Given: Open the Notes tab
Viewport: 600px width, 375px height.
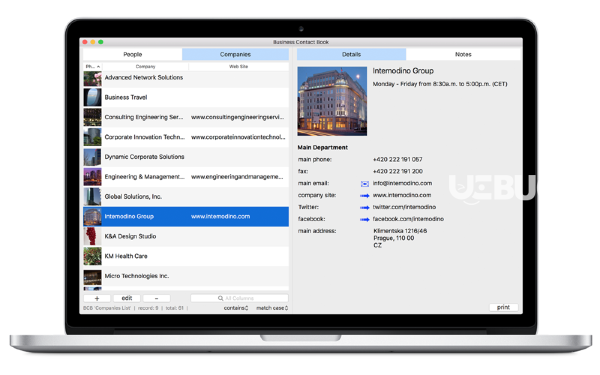Looking at the screenshot, I should pyautogui.click(x=463, y=54).
